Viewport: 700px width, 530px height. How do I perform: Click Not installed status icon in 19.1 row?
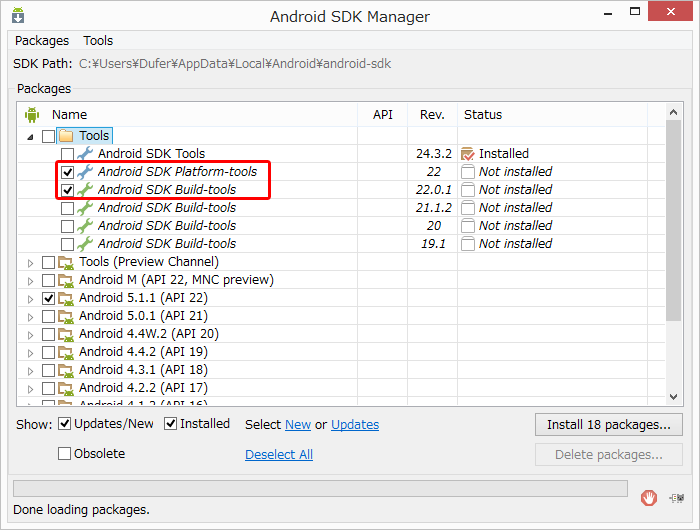467,244
